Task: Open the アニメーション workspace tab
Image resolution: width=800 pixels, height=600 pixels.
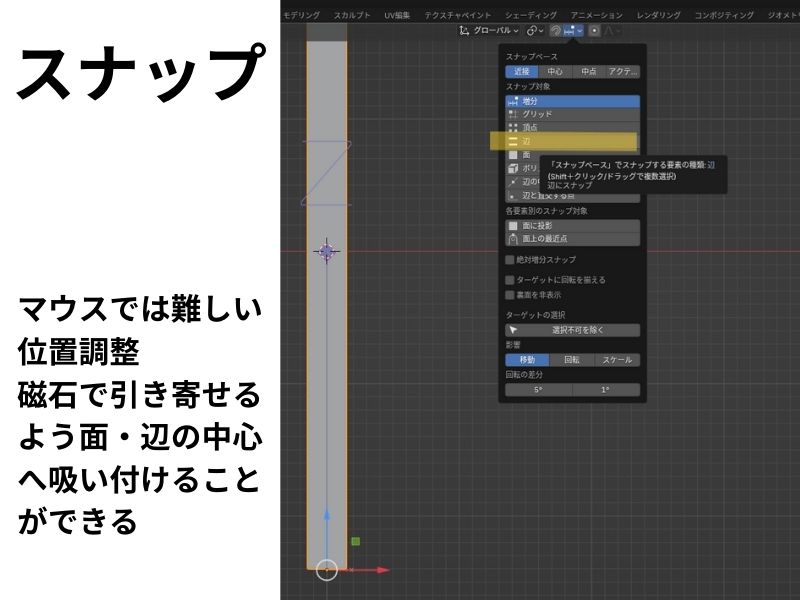Action: (596, 15)
